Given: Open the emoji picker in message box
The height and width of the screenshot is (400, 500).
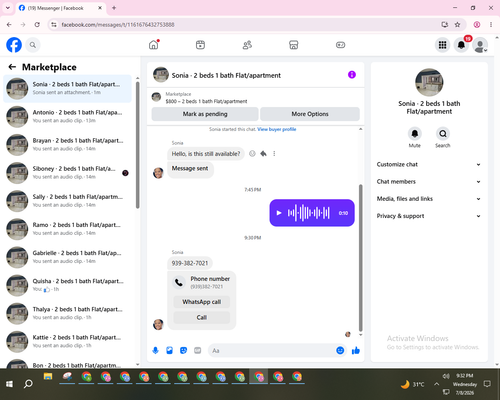Looking at the screenshot, I should point(340,350).
